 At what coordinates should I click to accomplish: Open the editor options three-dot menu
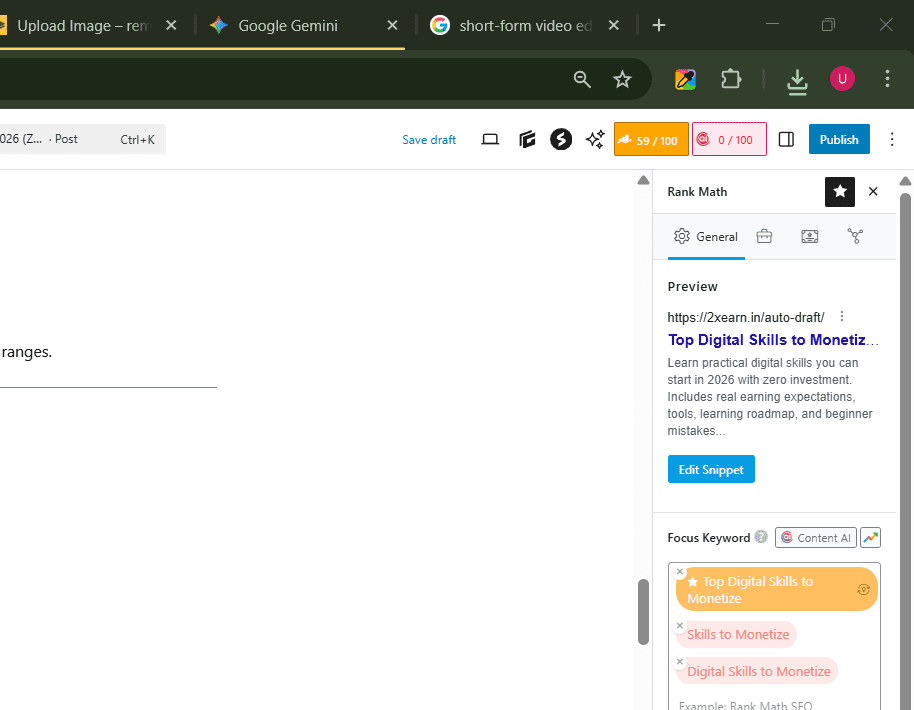tap(893, 140)
